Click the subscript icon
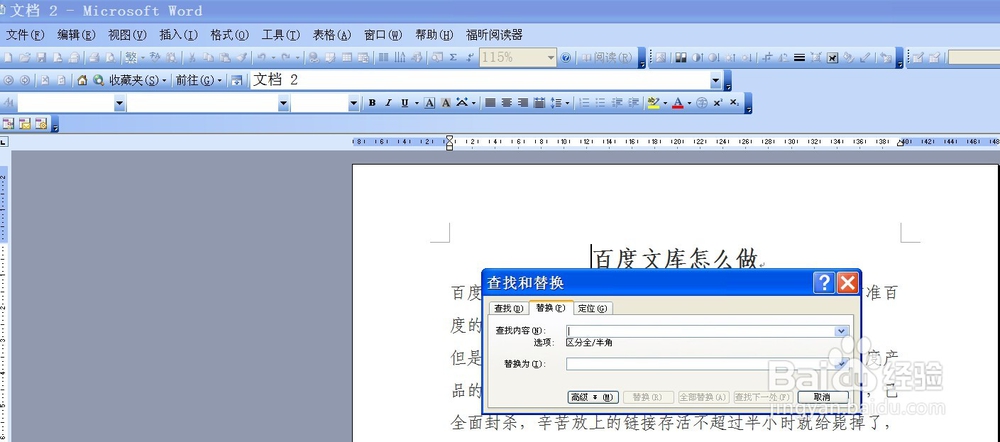The width and height of the screenshot is (1000, 442). 734,103
